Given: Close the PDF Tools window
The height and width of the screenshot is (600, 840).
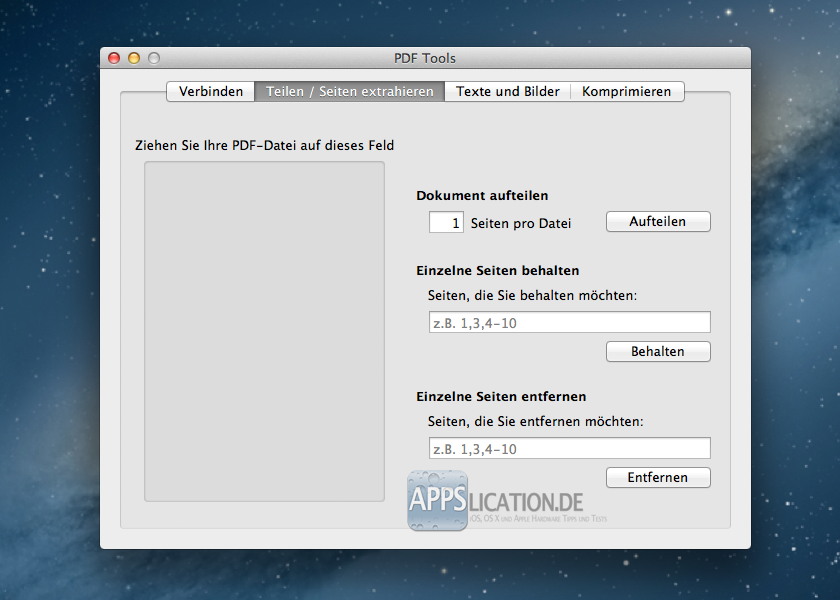Looking at the screenshot, I should pyautogui.click(x=114, y=58).
